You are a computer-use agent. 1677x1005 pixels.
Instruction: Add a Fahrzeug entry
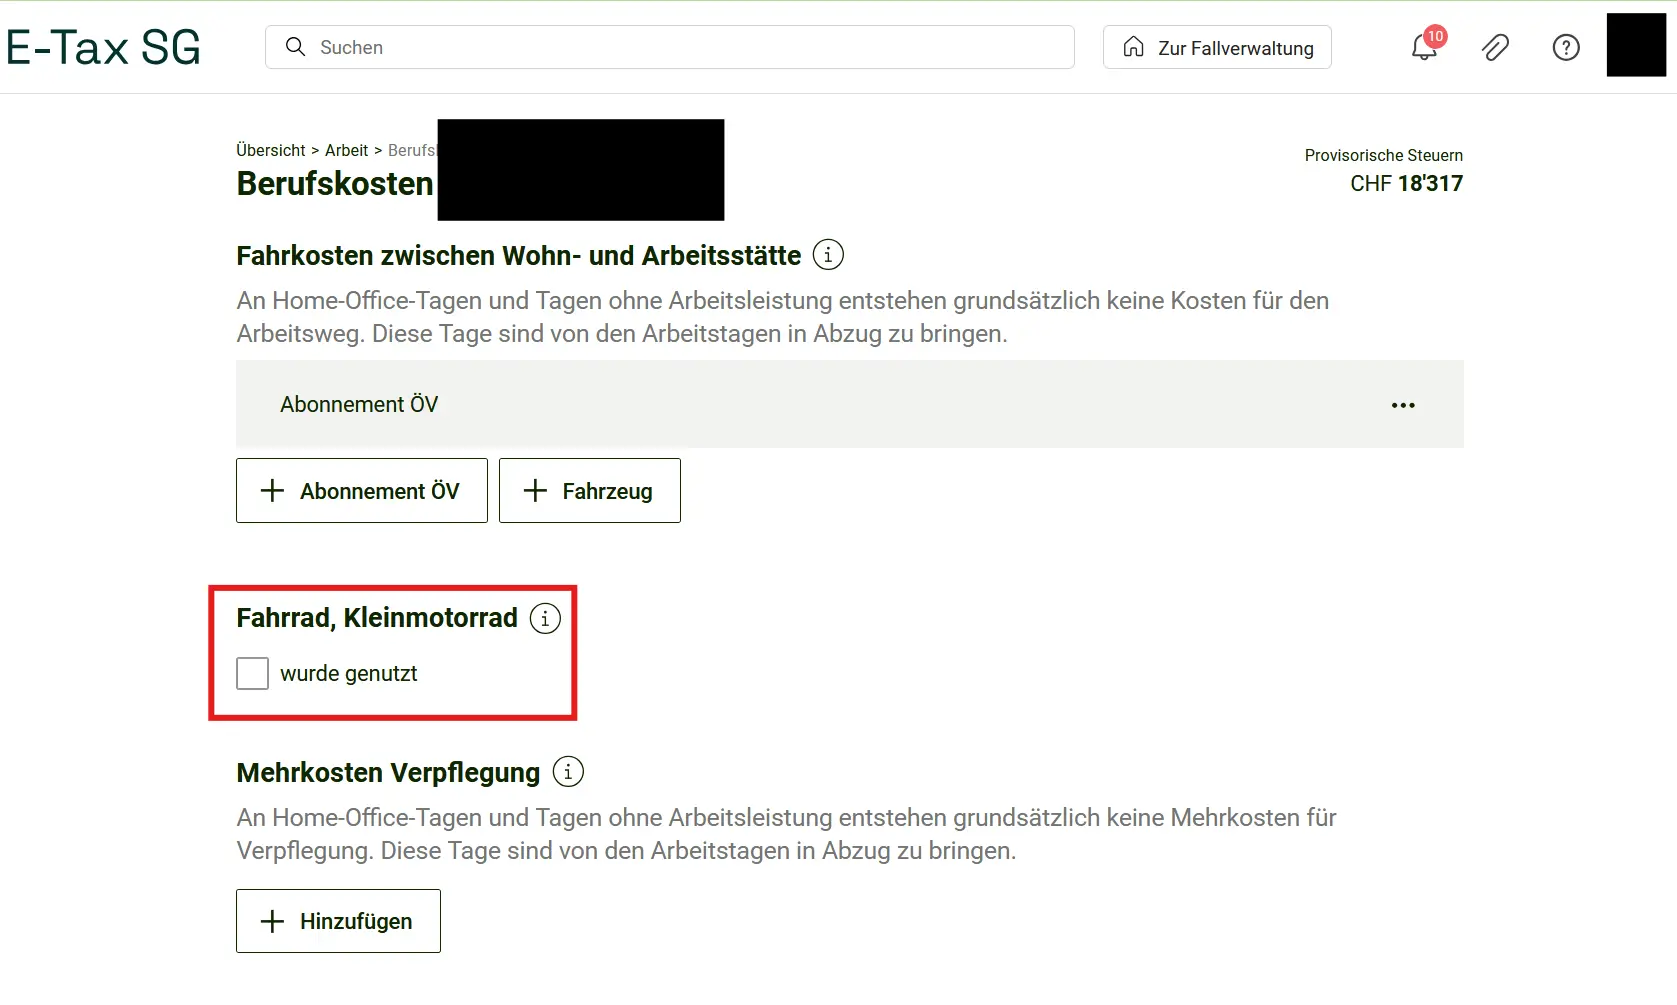[x=590, y=490]
